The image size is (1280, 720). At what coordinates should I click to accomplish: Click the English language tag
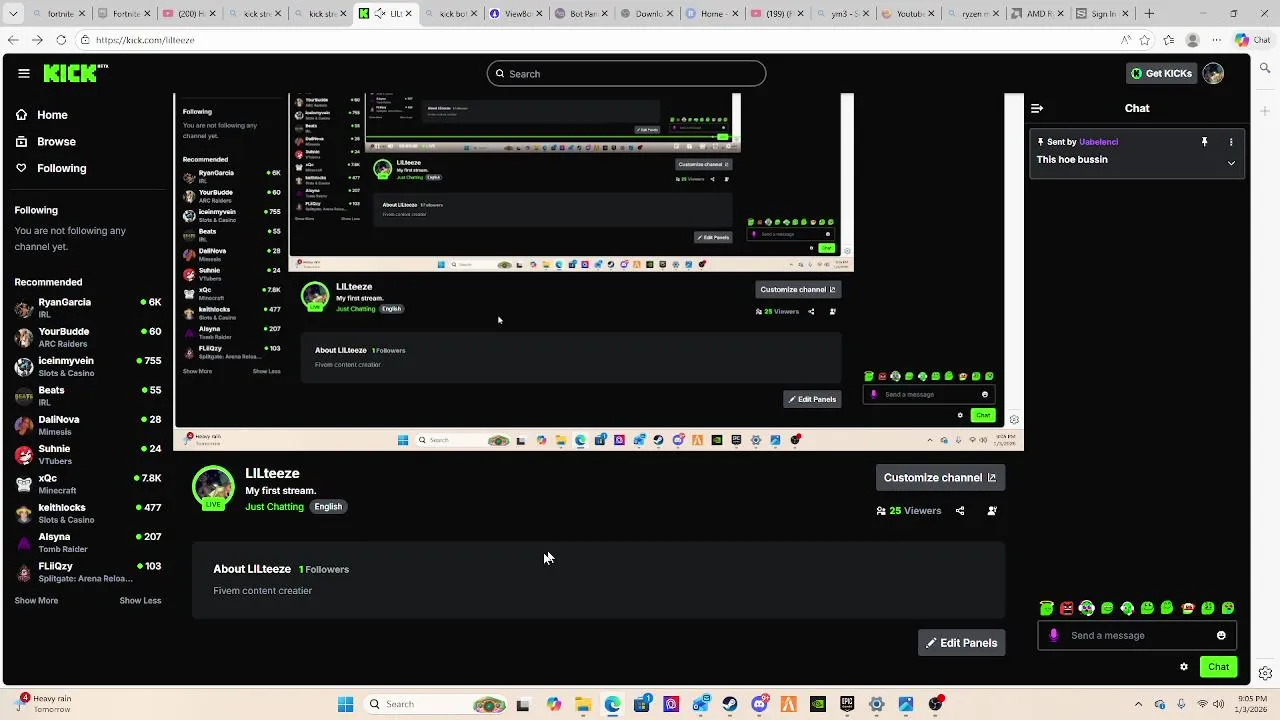pos(328,507)
